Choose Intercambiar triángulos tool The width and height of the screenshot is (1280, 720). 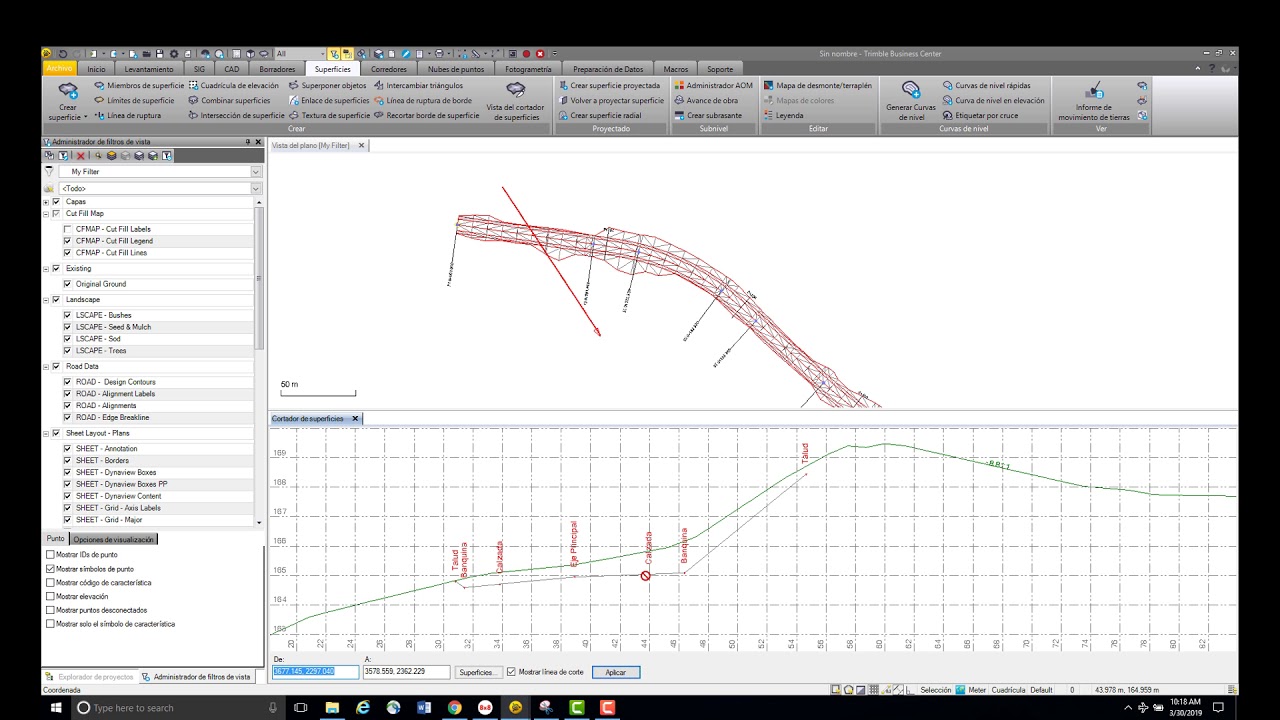point(418,86)
